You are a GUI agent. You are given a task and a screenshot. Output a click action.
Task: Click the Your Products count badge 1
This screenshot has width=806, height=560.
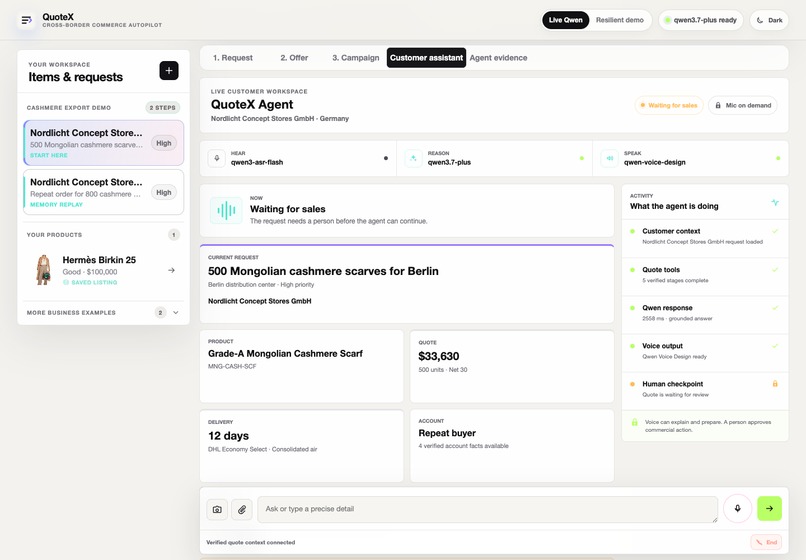174,234
